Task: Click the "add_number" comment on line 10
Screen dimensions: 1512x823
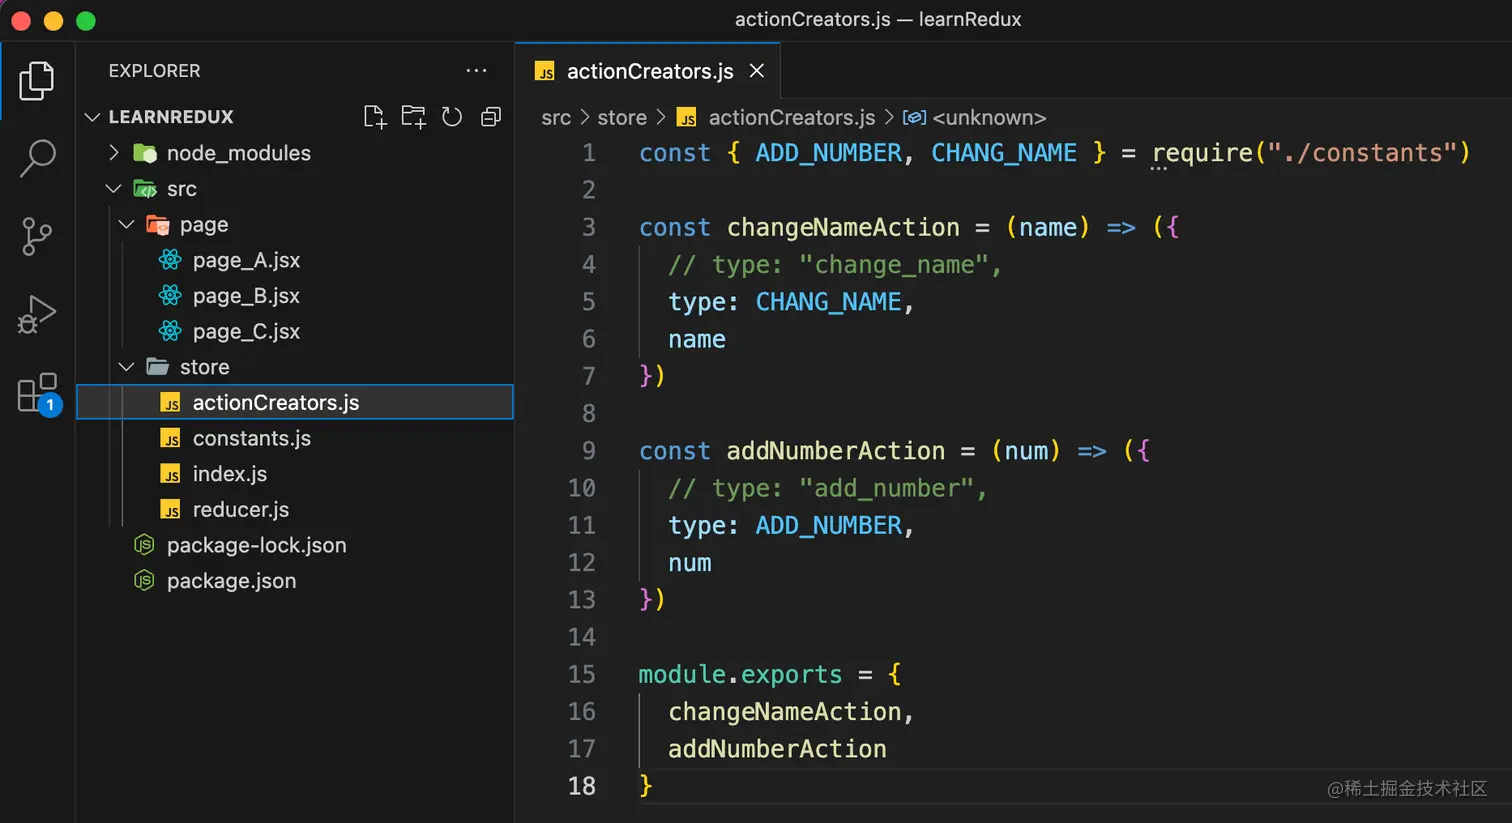Action: click(x=828, y=488)
